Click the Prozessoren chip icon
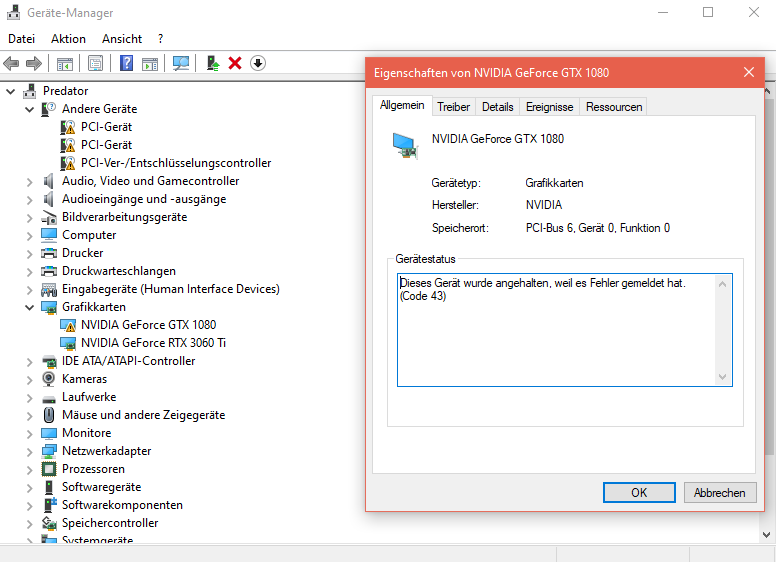Viewport: 776px width, 562px height. point(48,469)
